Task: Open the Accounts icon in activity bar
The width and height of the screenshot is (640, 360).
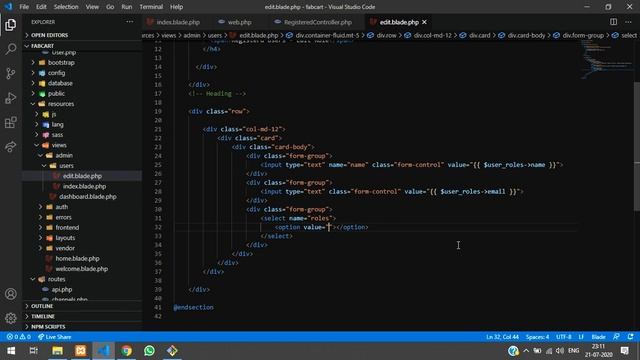Action: 11,294
